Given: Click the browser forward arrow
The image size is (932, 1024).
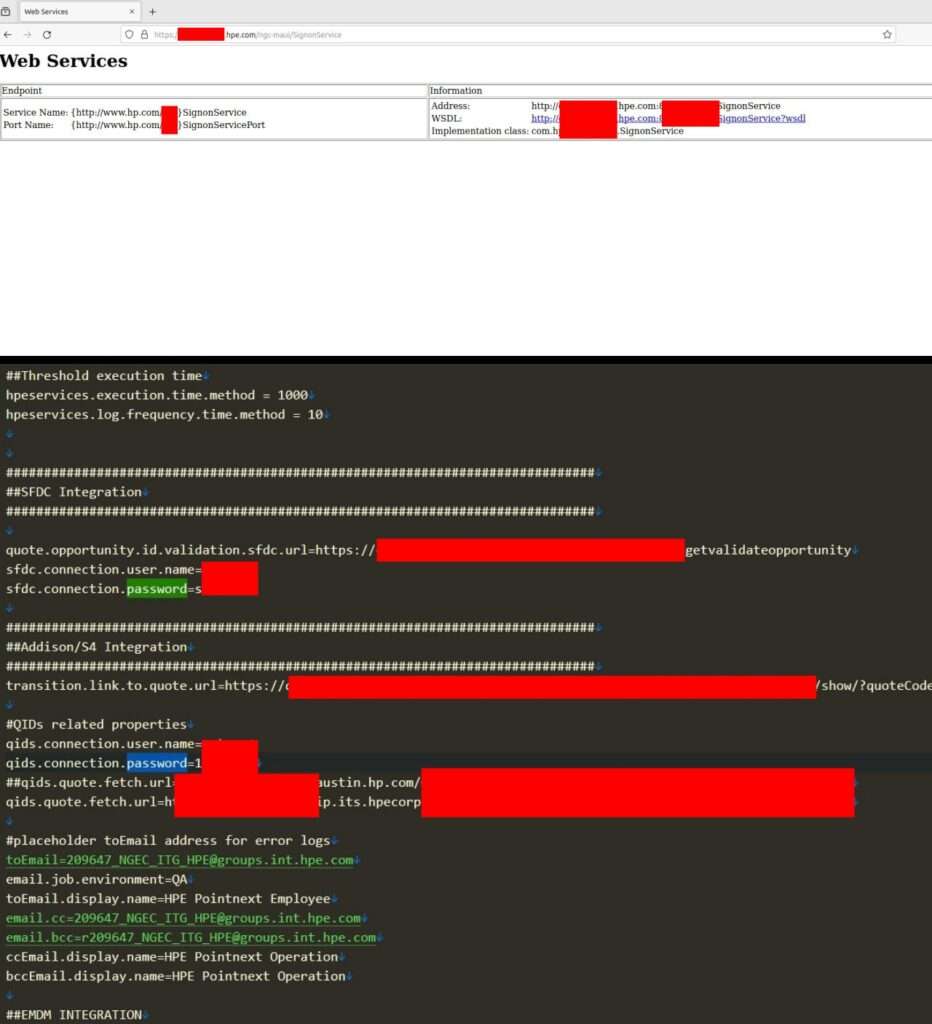Looking at the screenshot, I should coord(27,35).
